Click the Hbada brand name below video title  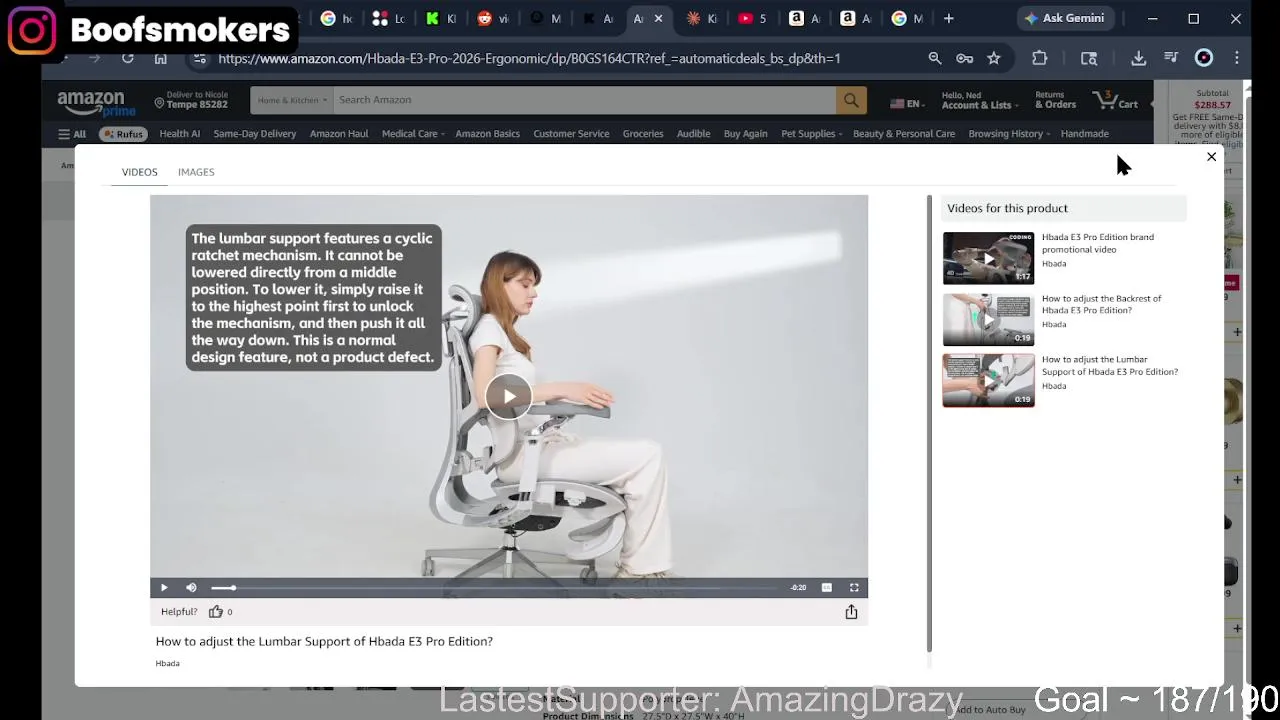pyautogui.click(x=168, y=664)
